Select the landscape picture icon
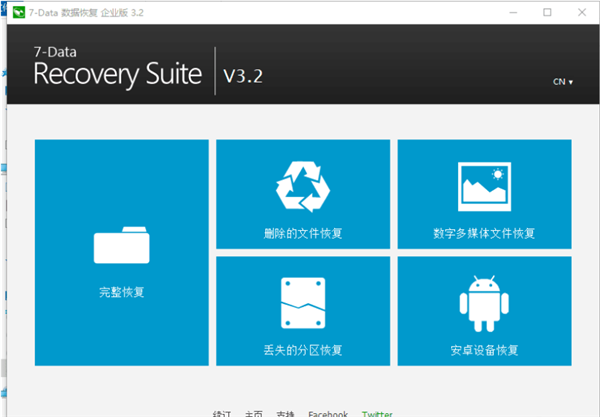Screen dimensions: 600x417 pos(484,186)
